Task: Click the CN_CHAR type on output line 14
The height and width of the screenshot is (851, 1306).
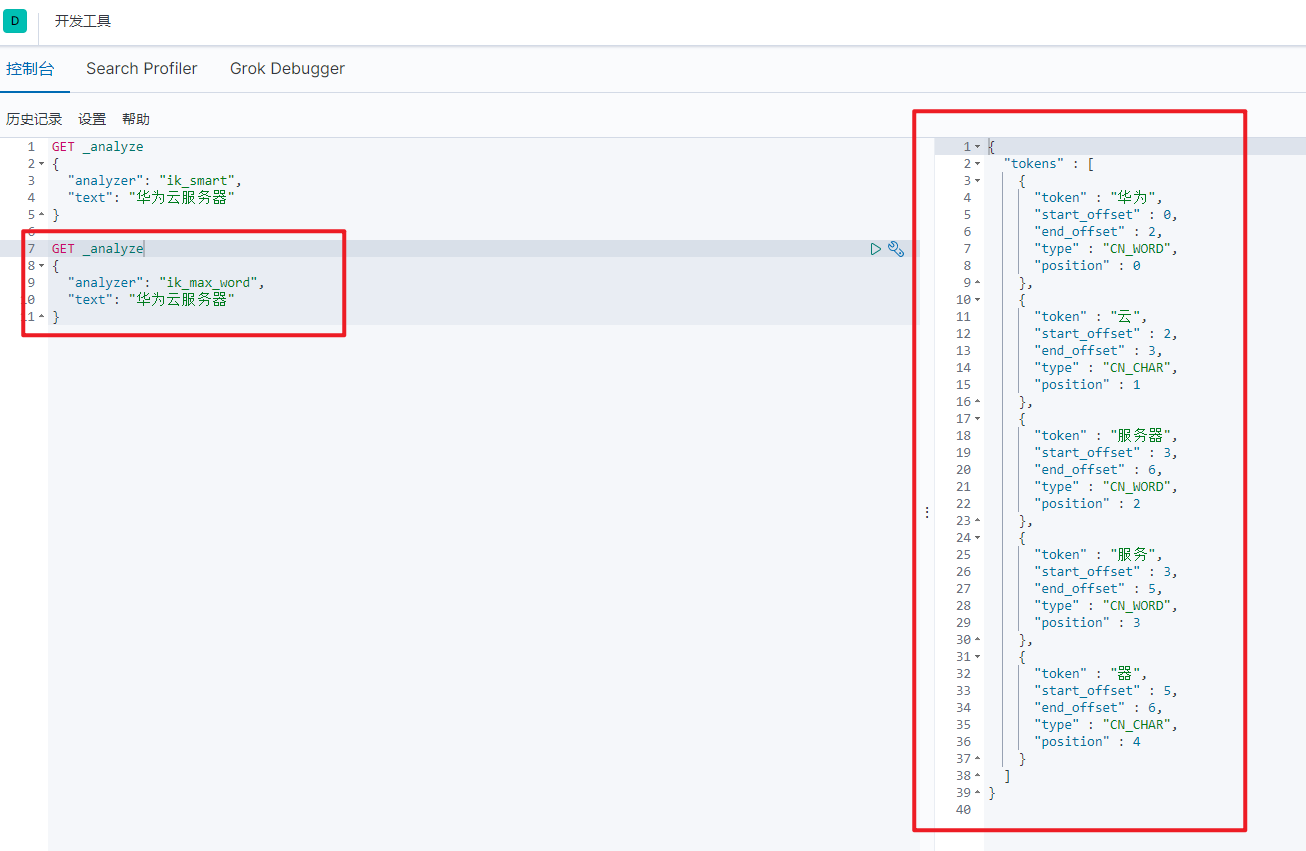Action: point(1137,368)
